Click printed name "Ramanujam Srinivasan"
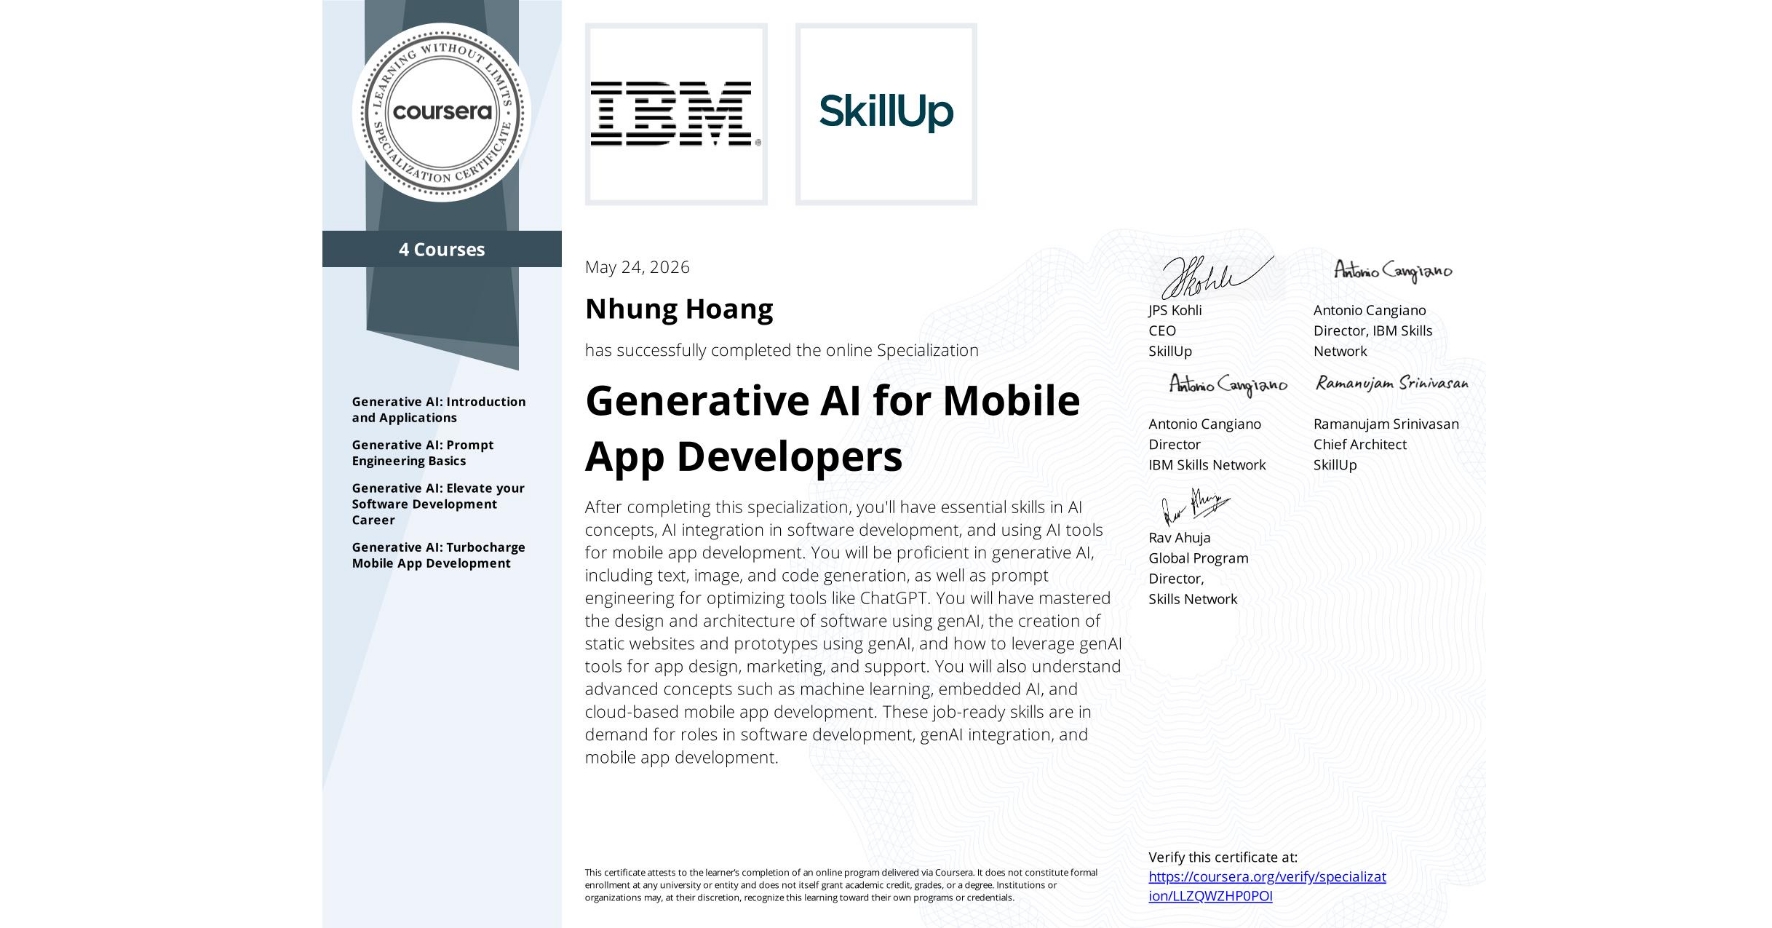The height and width of the screenshot is (928, 1772). (1386, 424)
